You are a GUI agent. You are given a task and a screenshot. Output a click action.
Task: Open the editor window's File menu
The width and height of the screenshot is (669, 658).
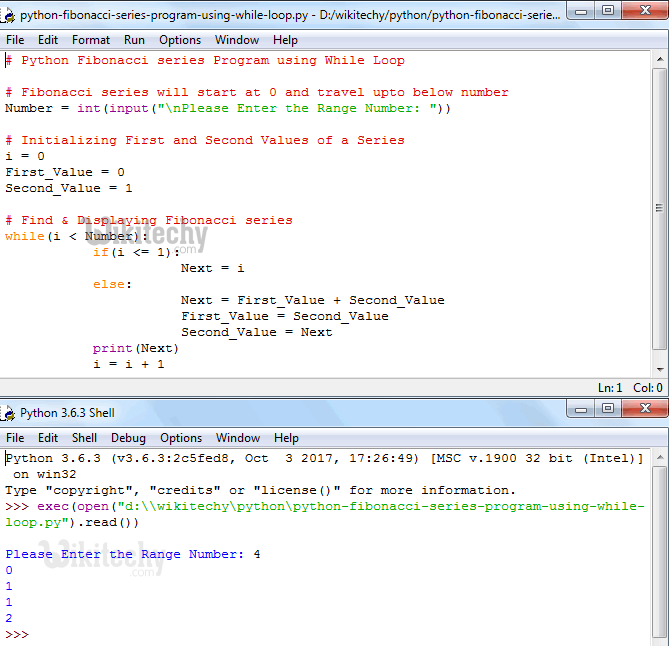coord(16,40)
